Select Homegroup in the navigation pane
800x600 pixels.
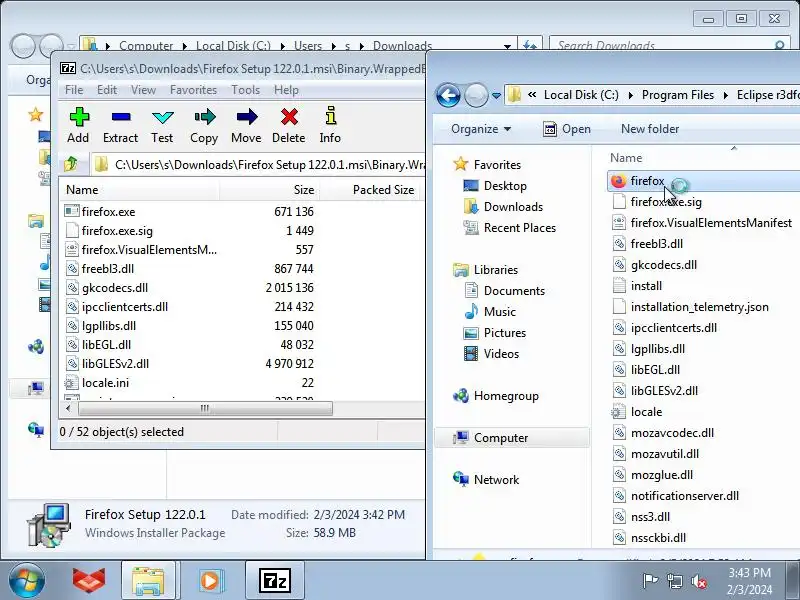[x=496, y=396]
